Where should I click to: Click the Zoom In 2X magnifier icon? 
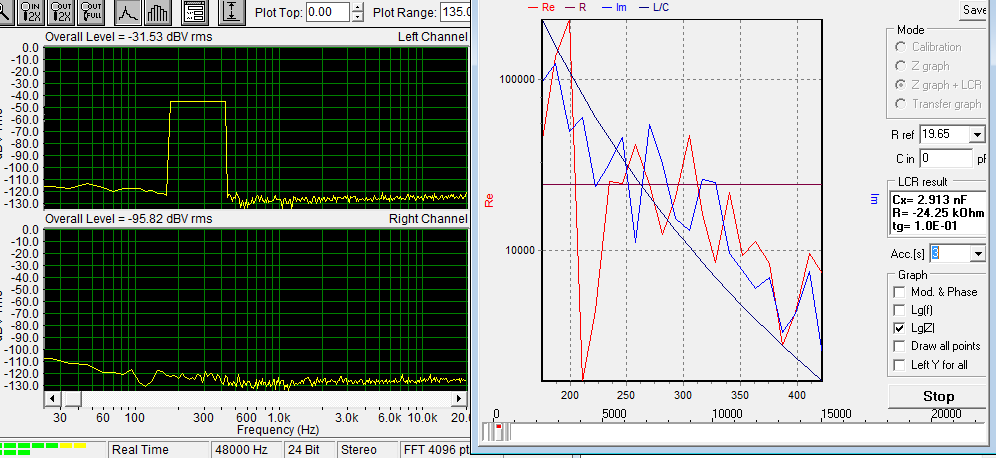(x=29, y=12)
